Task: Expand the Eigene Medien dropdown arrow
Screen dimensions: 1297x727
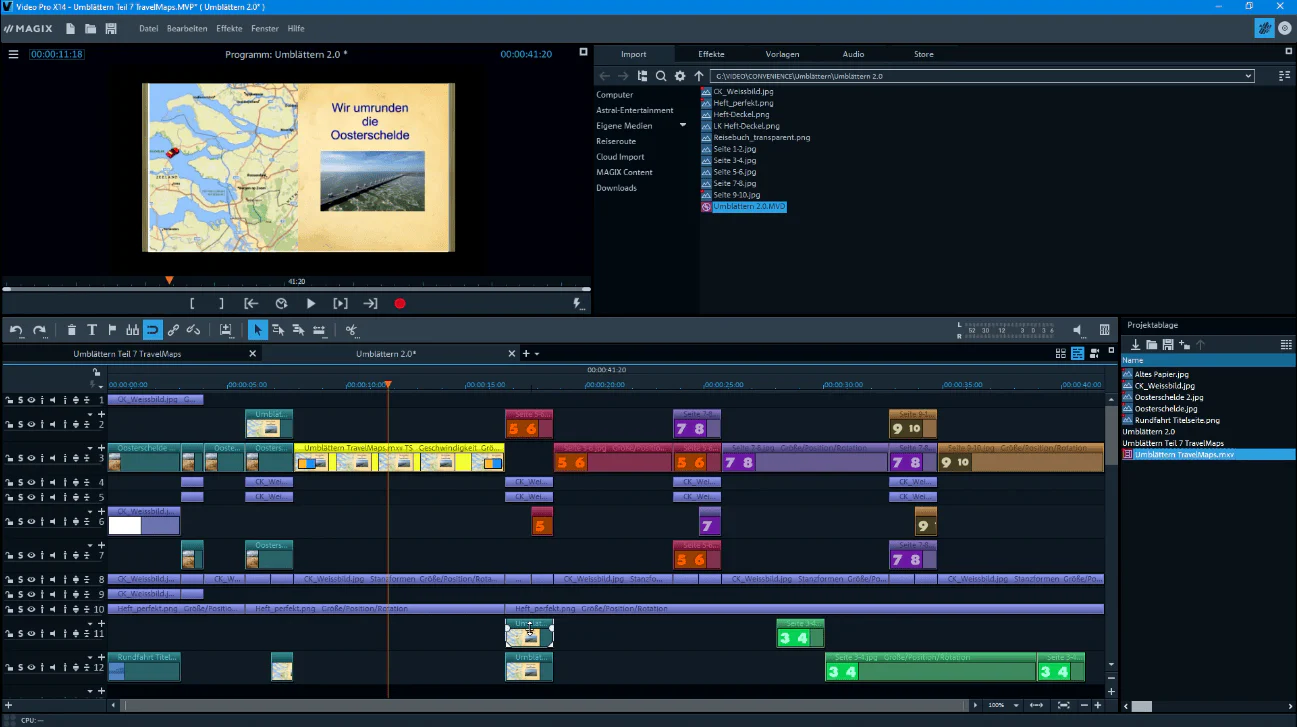Action: click(x=683, y=126)
